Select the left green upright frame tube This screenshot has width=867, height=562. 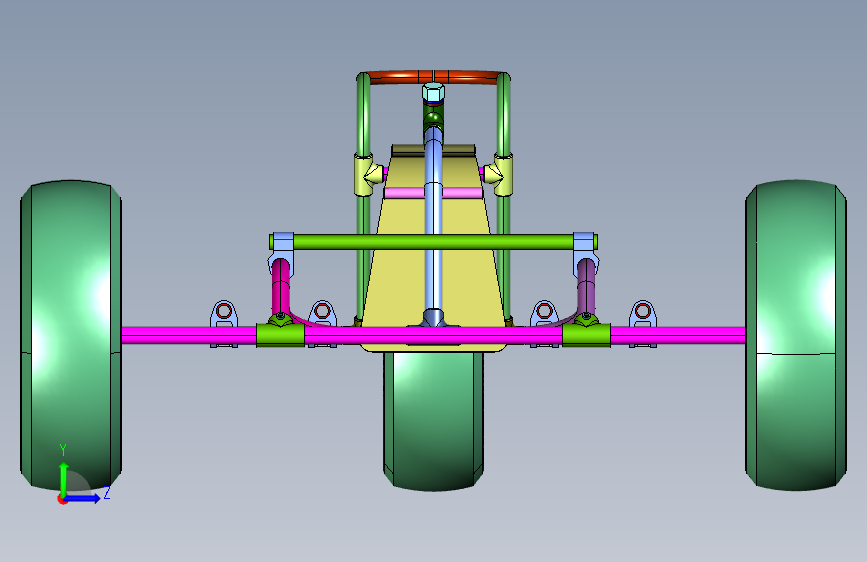tap(363, 114)
